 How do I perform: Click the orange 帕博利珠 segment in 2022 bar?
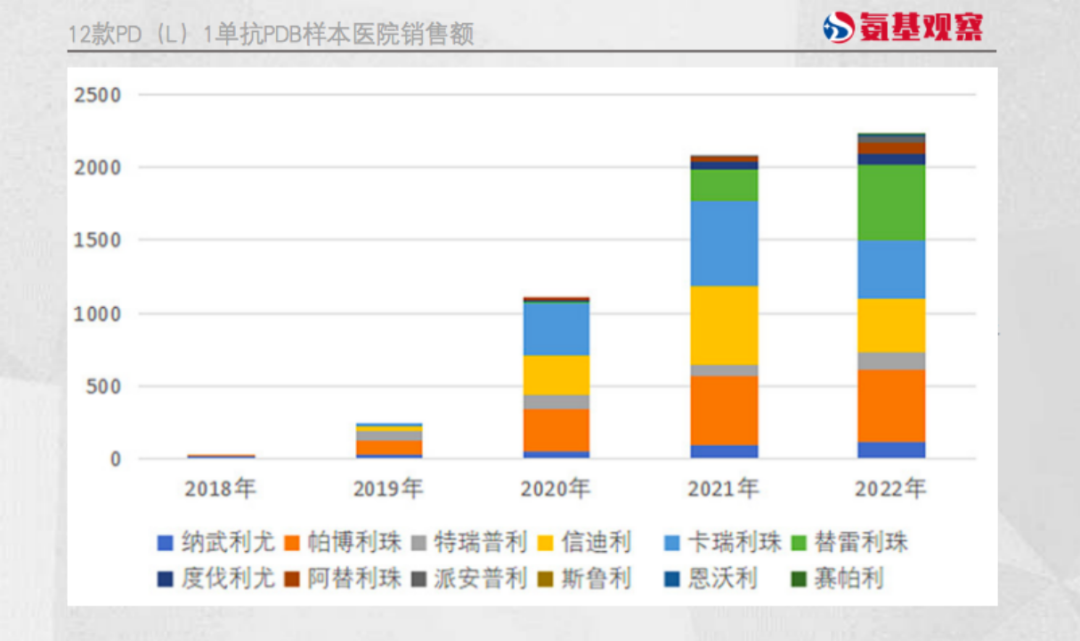point(891,406)
